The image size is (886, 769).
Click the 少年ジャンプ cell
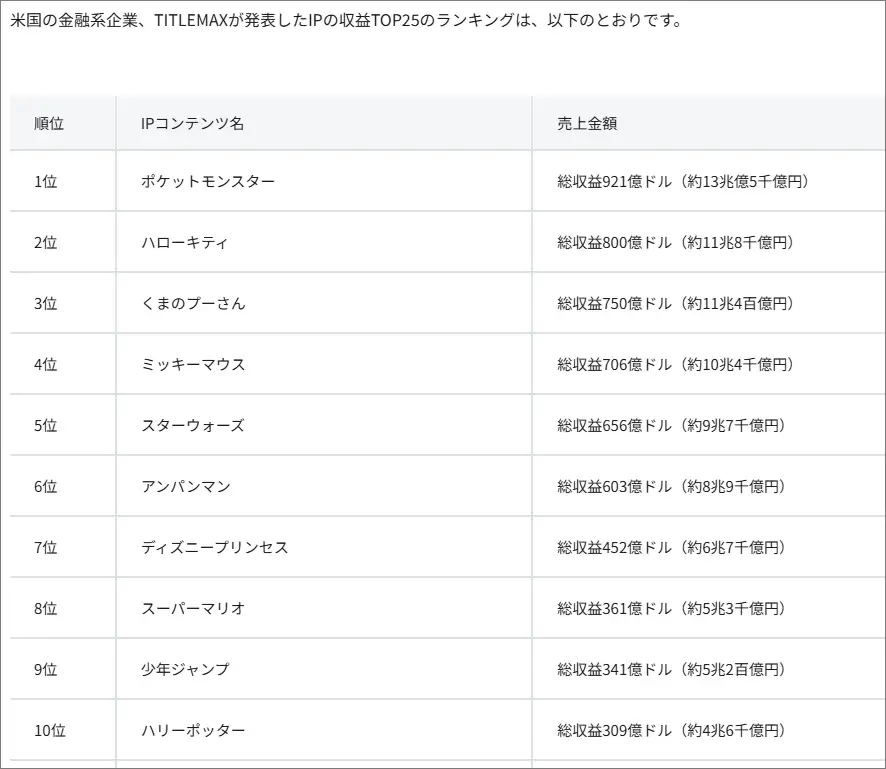tap(186, 669)
